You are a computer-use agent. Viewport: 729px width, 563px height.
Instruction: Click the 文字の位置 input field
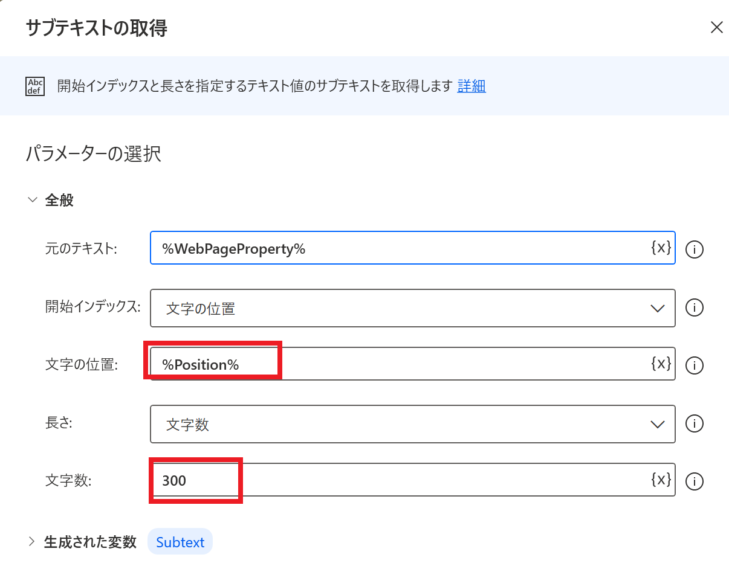pos(412,364)
